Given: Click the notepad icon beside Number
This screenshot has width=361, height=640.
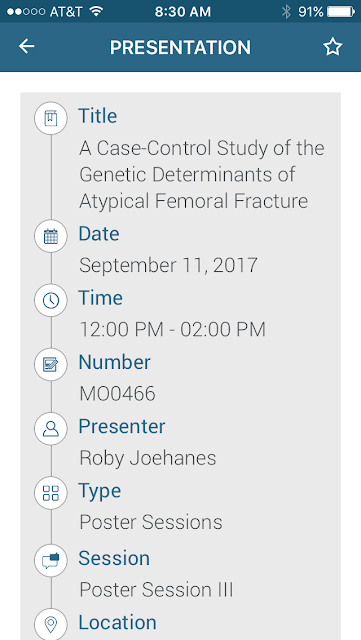Looking at the screenshot, I should (x=51, y=364).
